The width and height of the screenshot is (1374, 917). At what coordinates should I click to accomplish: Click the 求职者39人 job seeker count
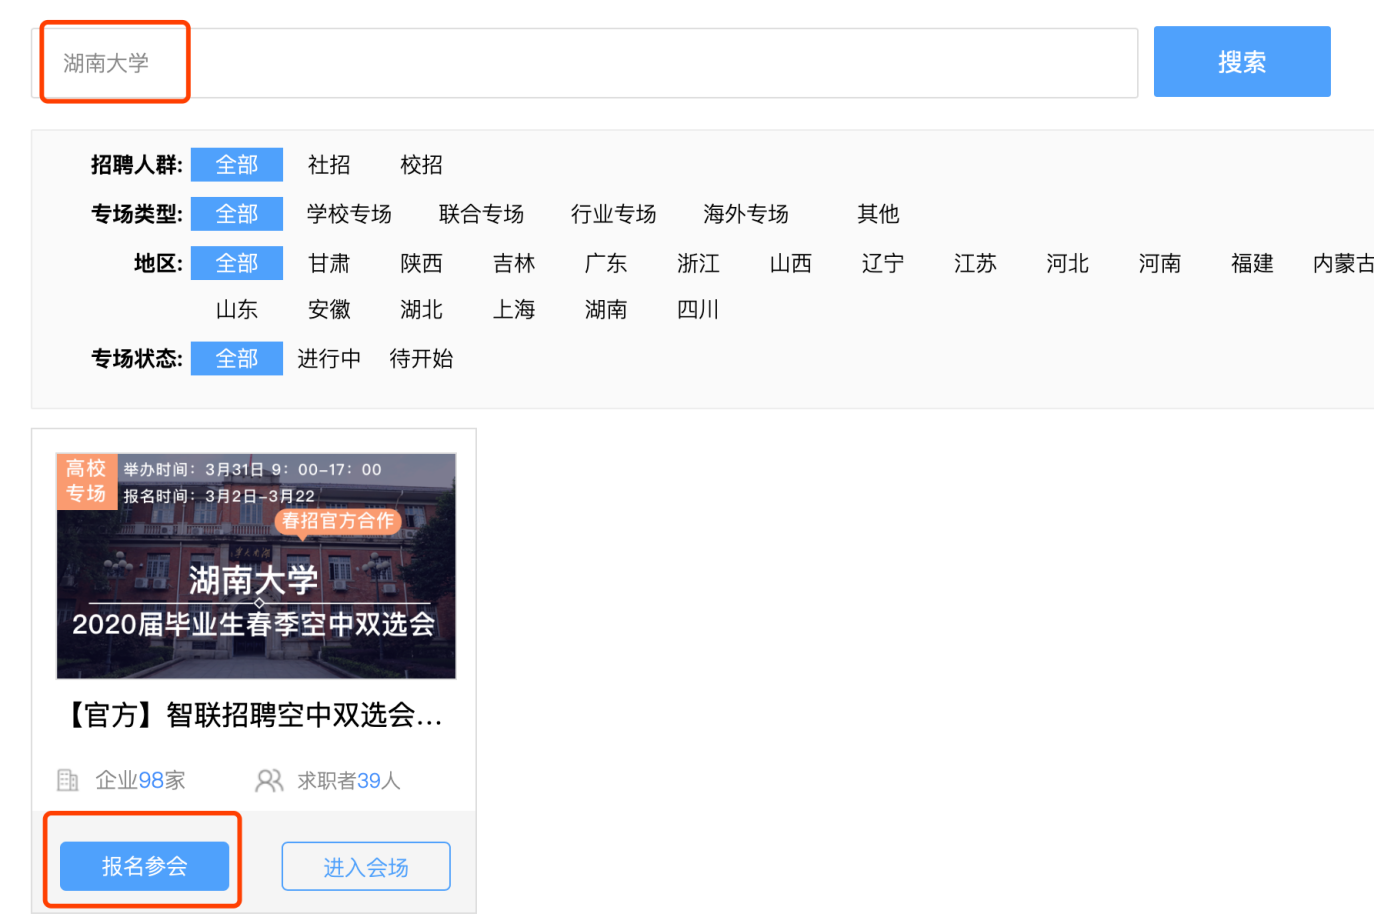tap(349, 780)
